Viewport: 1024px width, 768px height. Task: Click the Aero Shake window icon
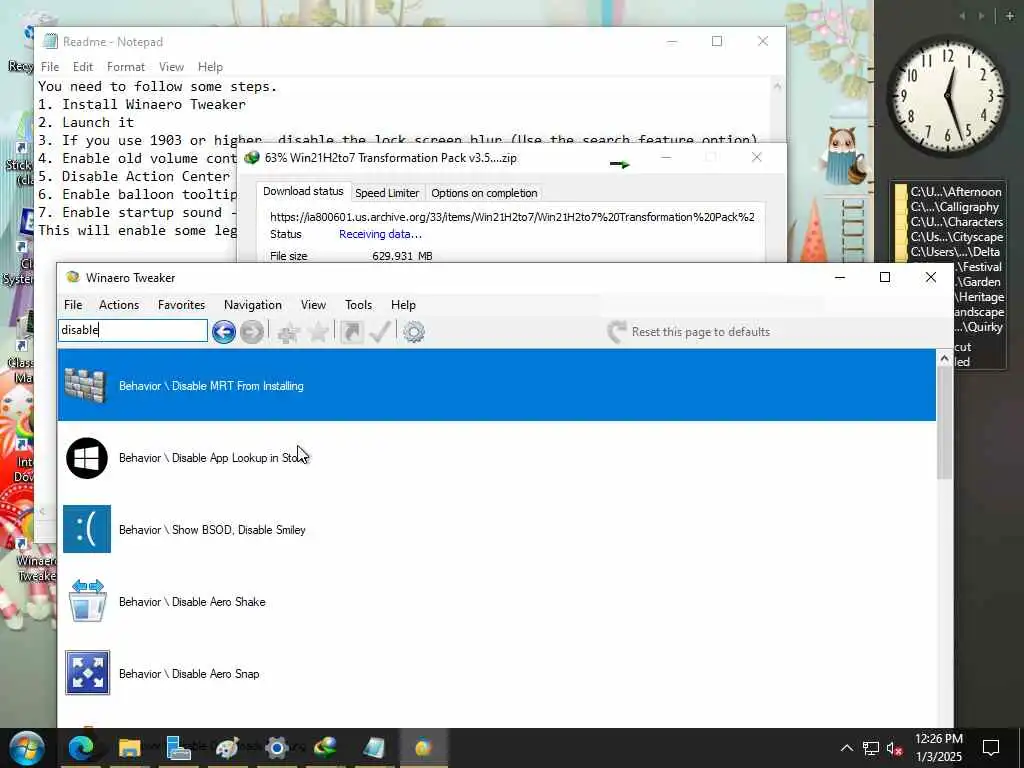88,601
